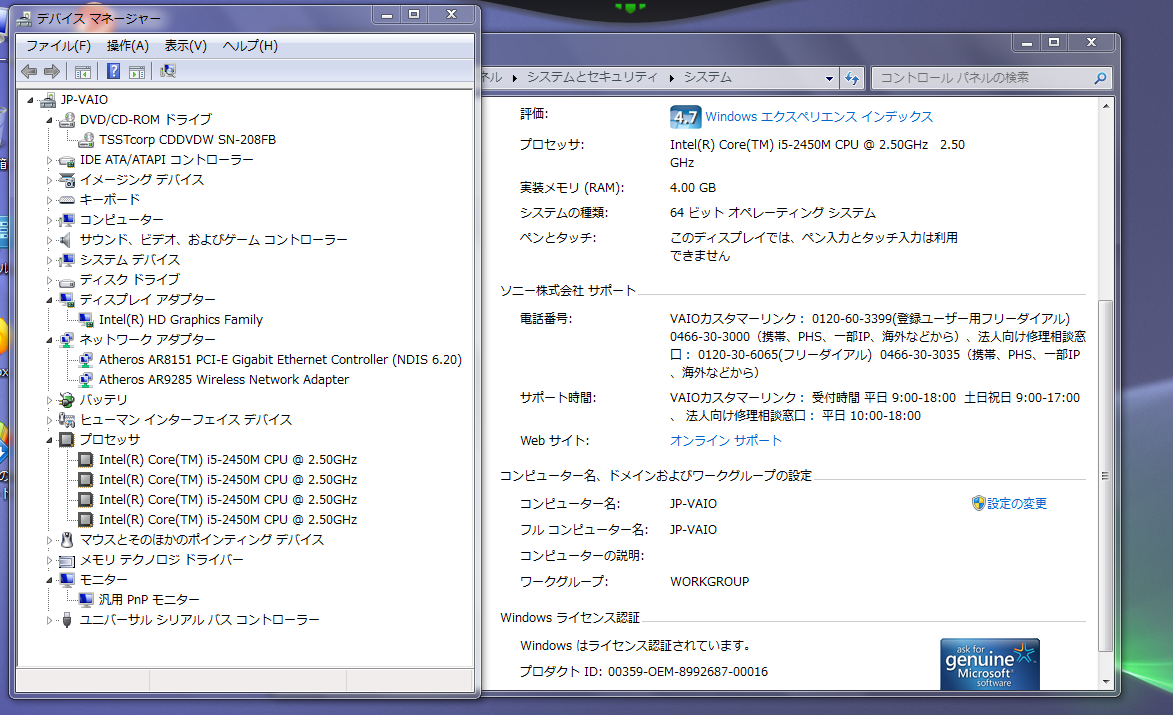Collapse the プロセッサ node

click(x=49, y=440)
